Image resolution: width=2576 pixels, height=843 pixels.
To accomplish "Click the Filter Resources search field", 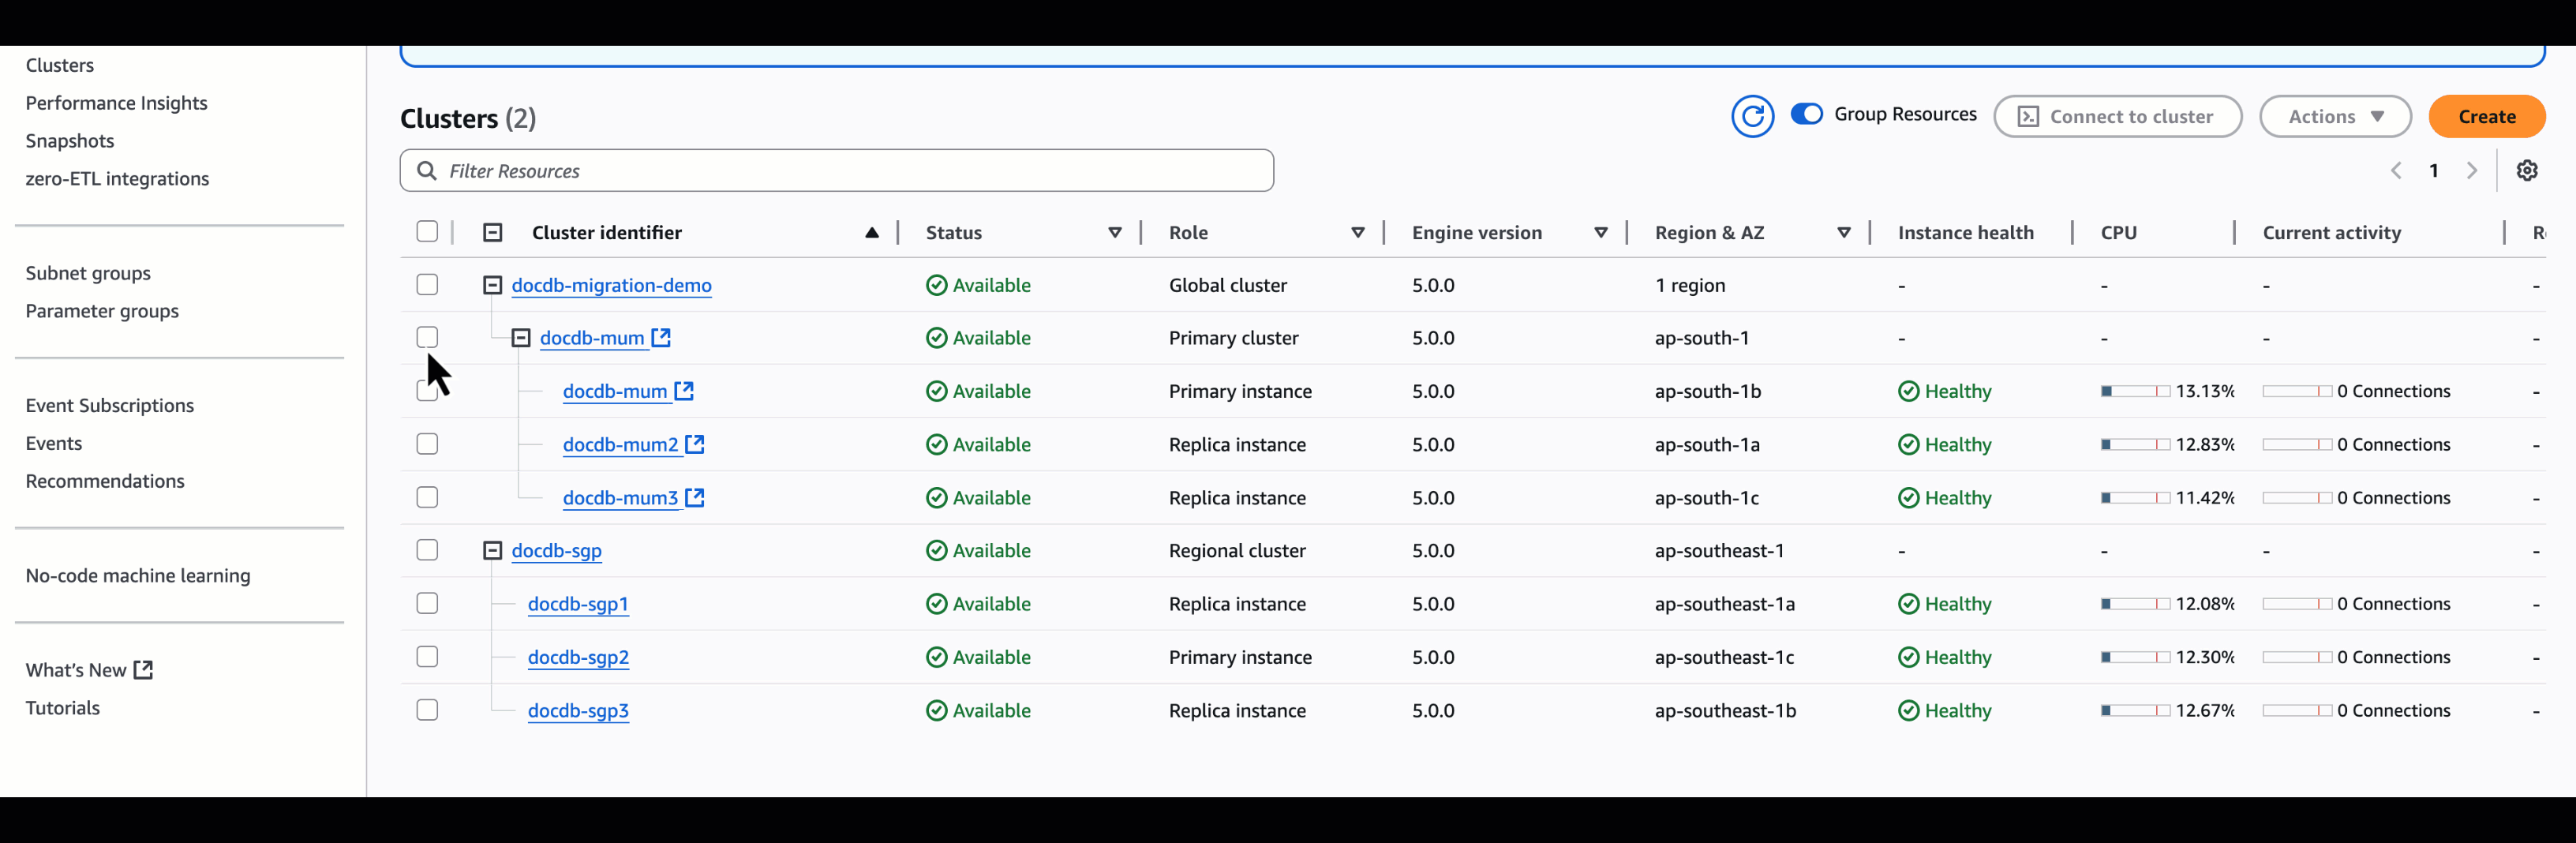I will [x=850, y=171].
